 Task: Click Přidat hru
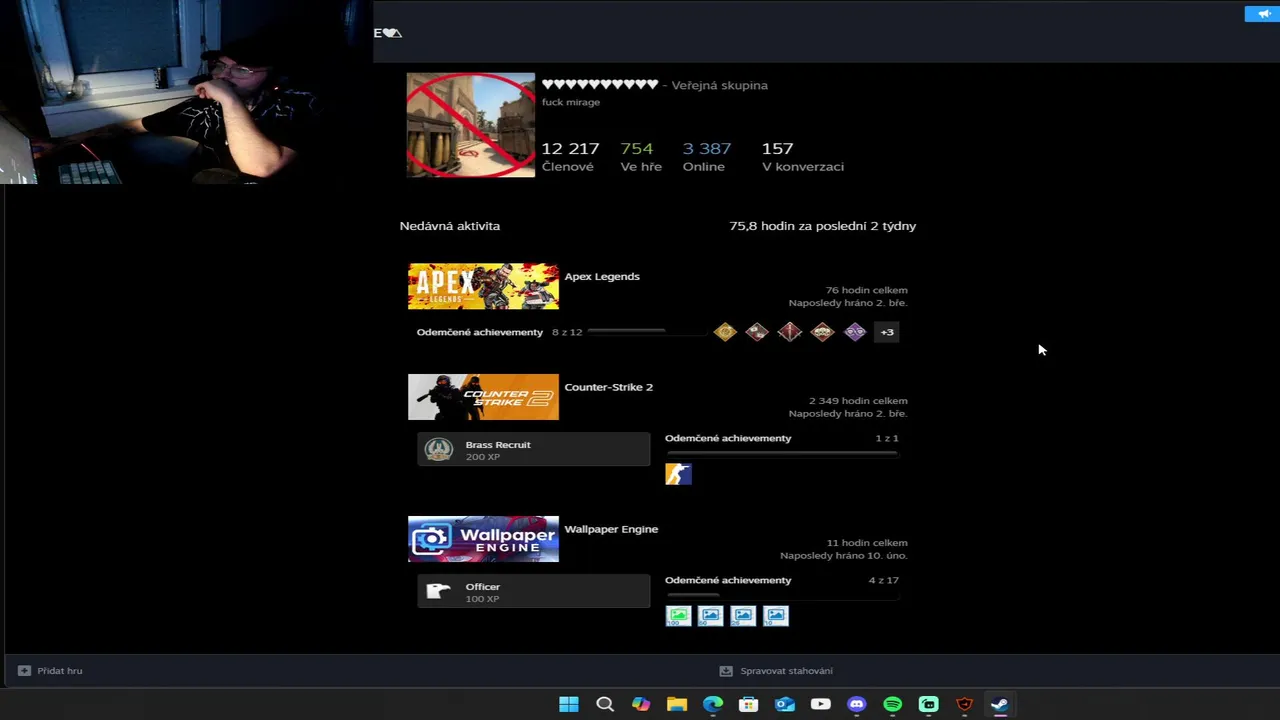tap(60, 671)
